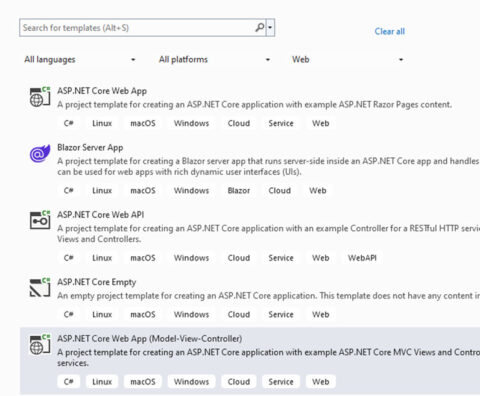Viewport: 480px width, 396px height.
Task: Select the Blazor Server App title
Action: pyautogui.click(x=90, y=148)
